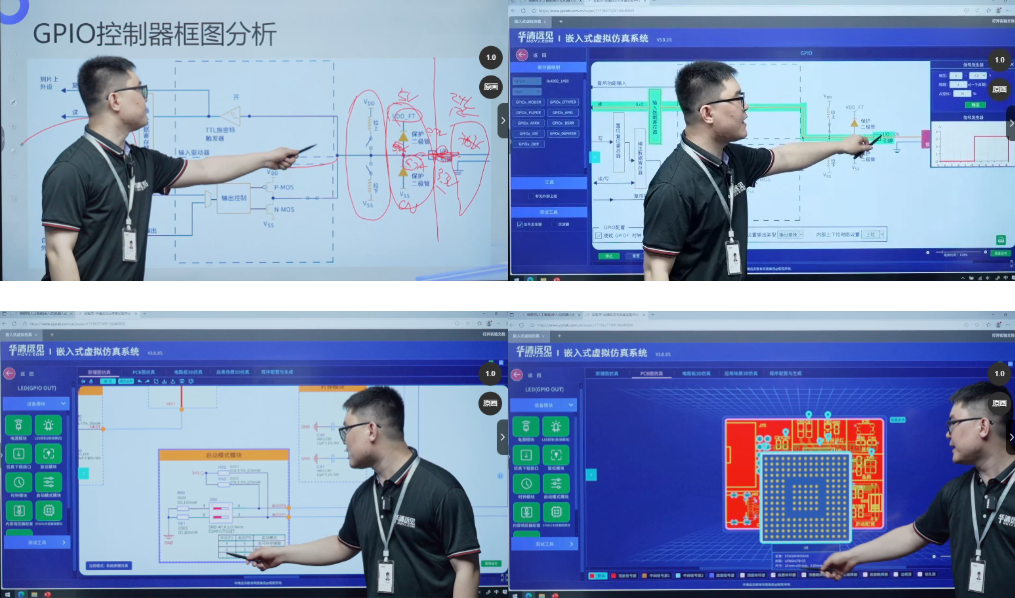Screen dimensions: 1015x598
Task: Click the boot mode module icon in bottom-right frame
Action: click(x=557, y=483)
